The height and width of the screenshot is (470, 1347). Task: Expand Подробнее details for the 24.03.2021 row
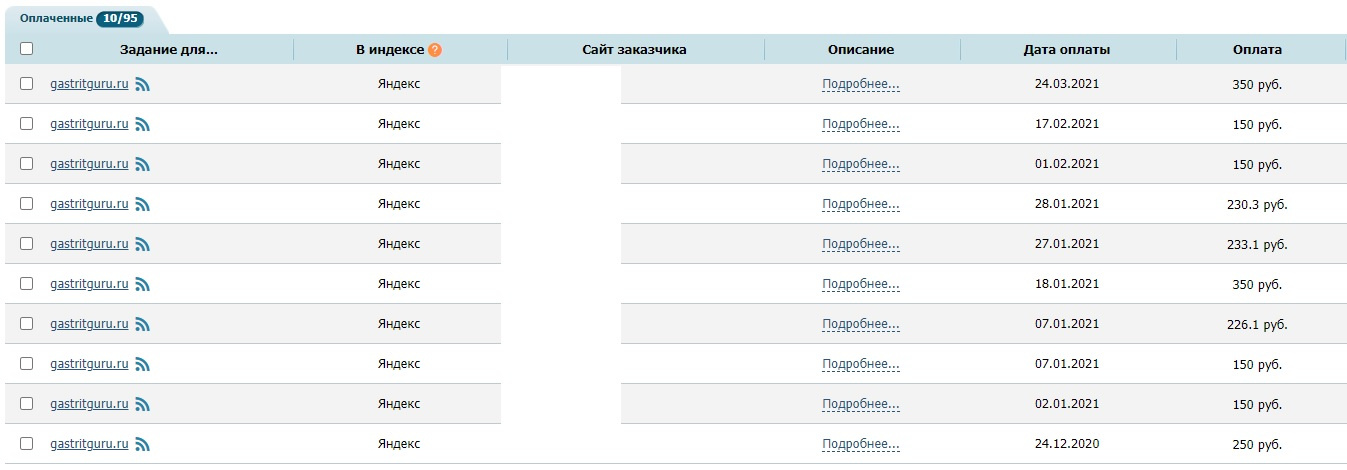tap(861, 85)
